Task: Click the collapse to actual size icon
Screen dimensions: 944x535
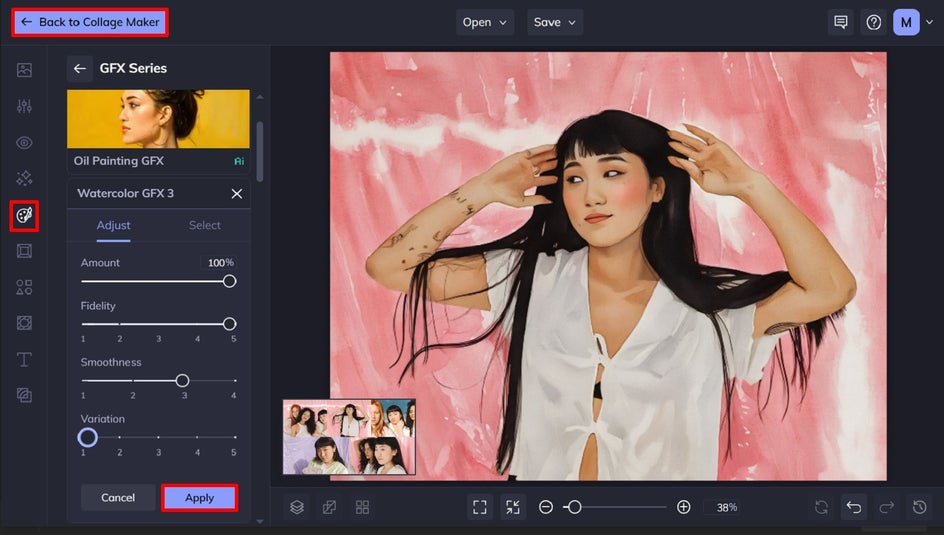Action: [512, 507]
